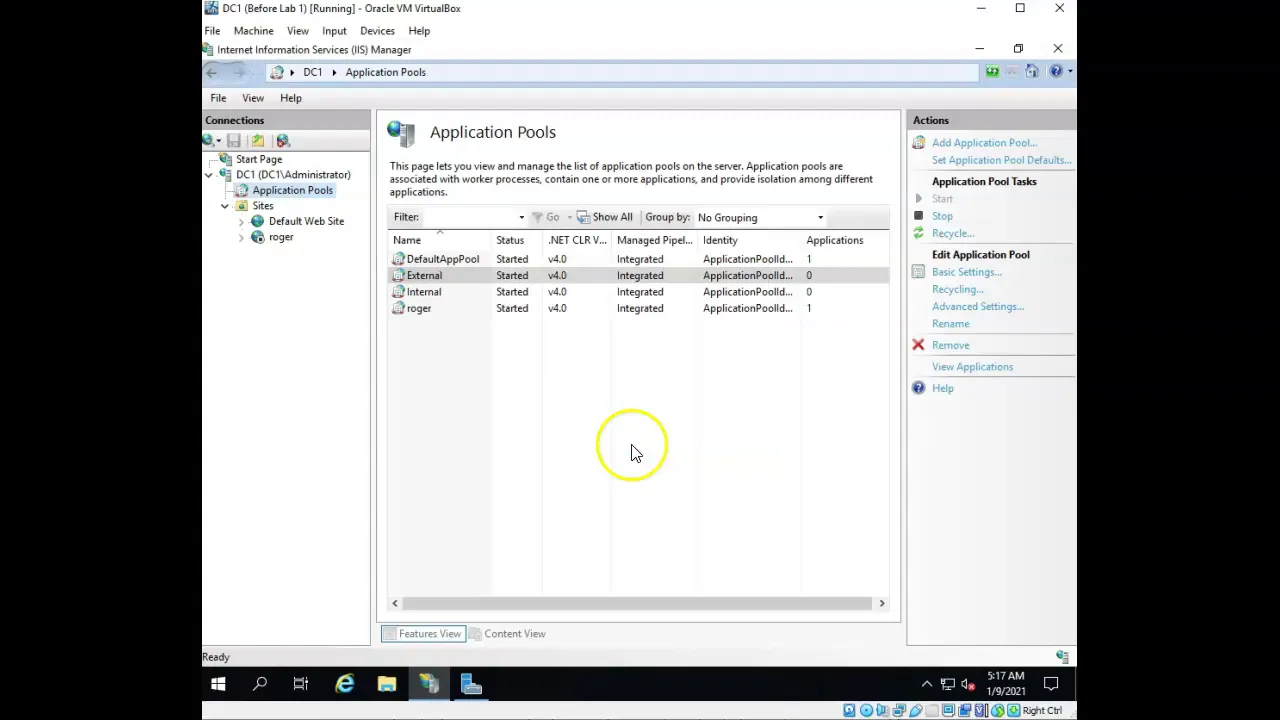Open Set Application Pool Defaults
The height and width of the screenshot is (720, 1280).
pyautogui.click(x=1001, y=160)
